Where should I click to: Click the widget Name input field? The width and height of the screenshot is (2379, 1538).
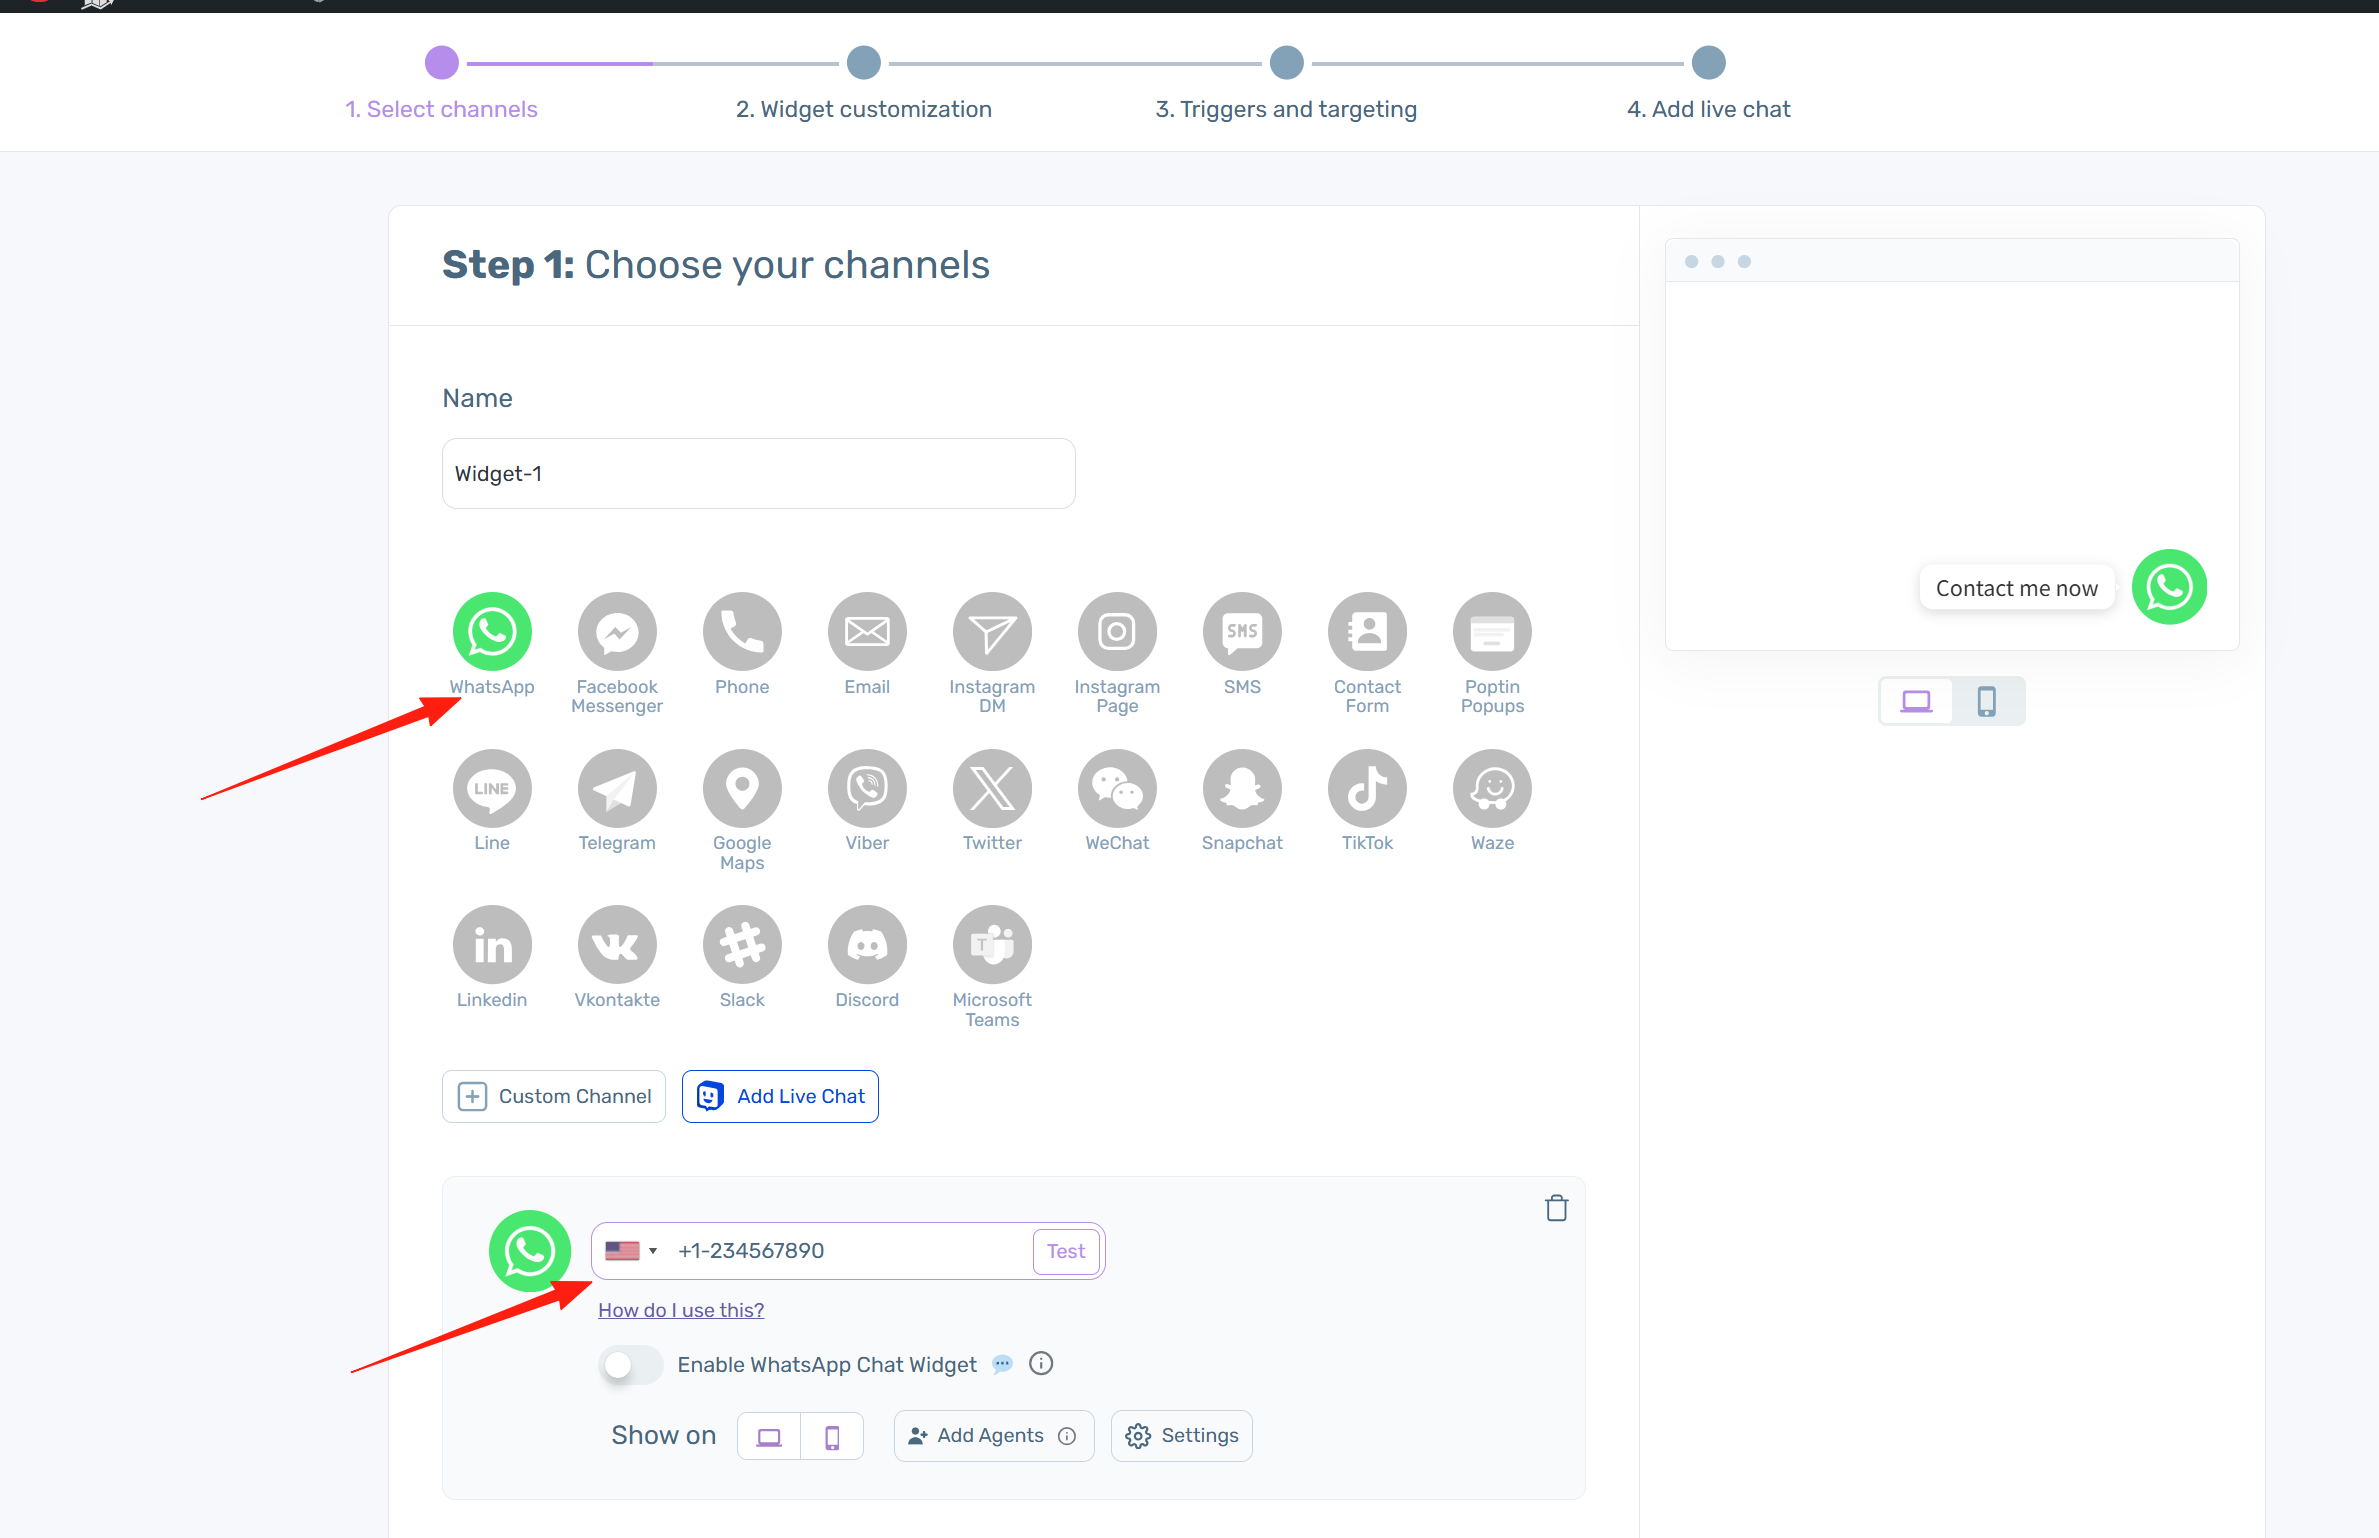(758, 474)
